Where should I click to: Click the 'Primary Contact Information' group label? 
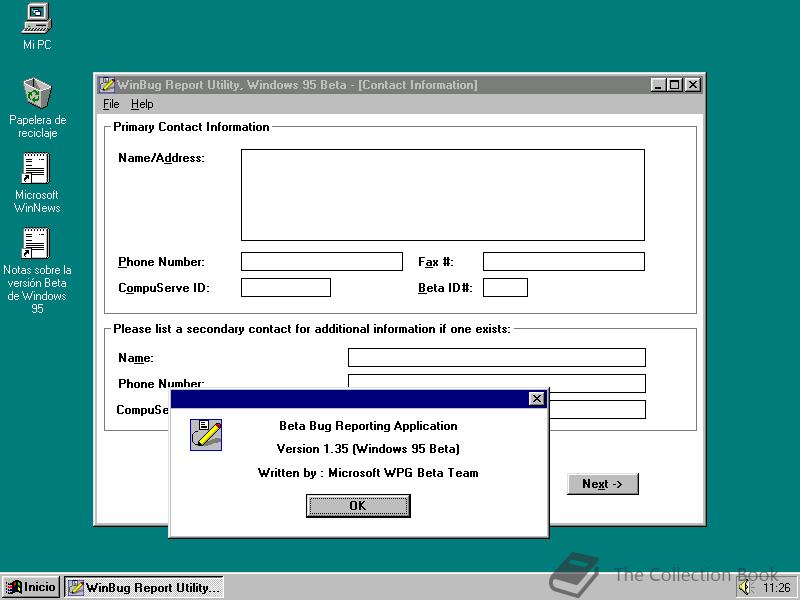pyautogui.click(x=191, y=127)
